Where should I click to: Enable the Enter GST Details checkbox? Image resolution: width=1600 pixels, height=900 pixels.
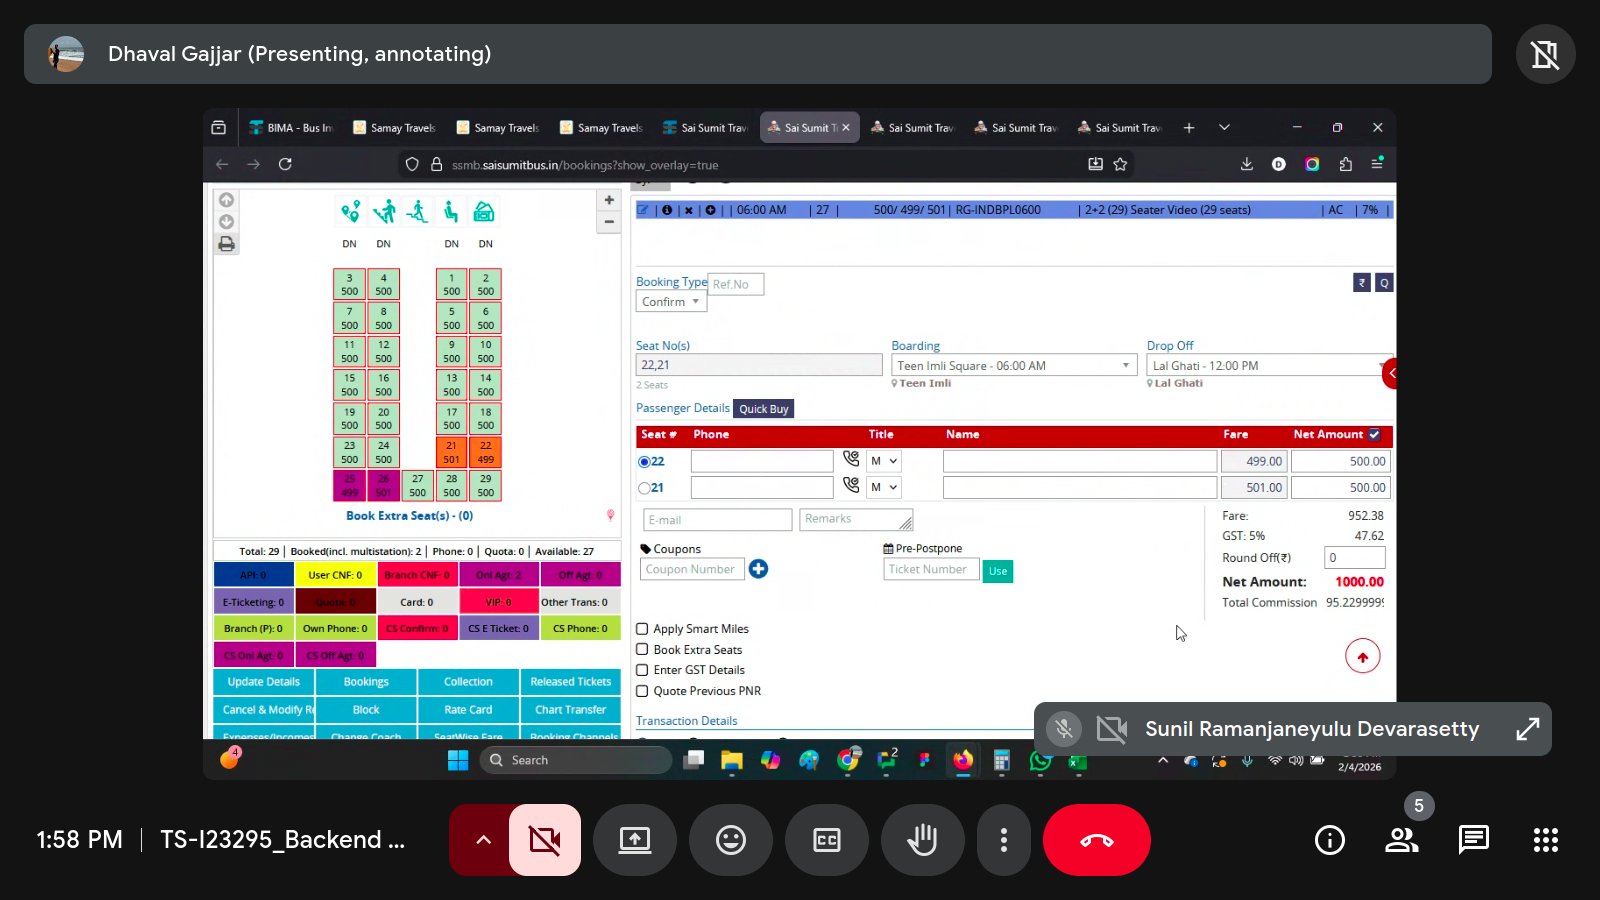pos(643,670)
